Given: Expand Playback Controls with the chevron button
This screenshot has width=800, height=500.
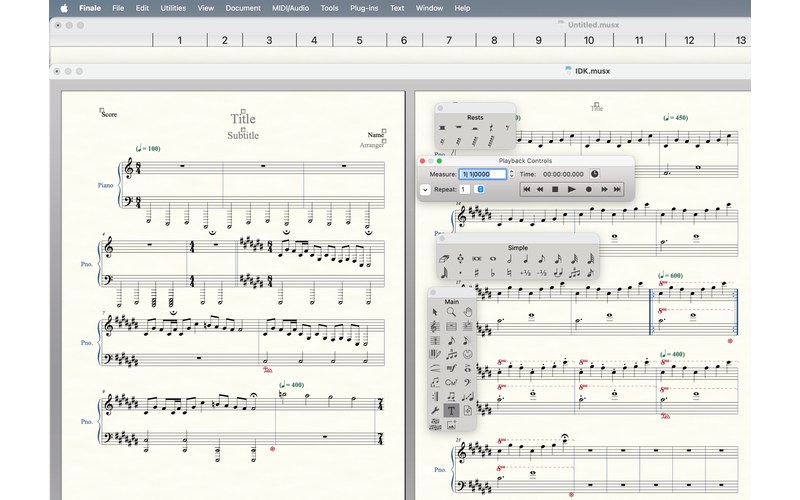Looking at the screenshot, I should pyautogui.click(x=424, y=189).
